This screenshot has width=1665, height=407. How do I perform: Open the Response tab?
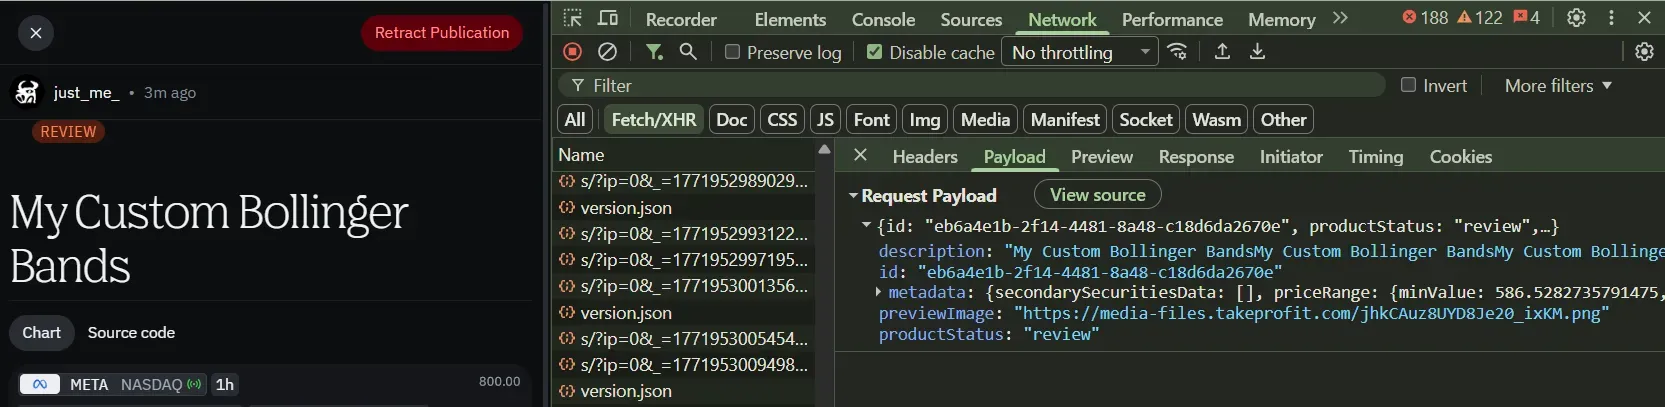coord(1196,157)
